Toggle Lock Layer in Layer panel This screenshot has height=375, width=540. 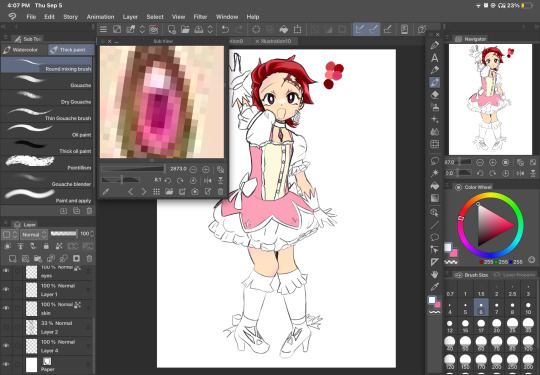pyautogui.click(x=46, y=246)
